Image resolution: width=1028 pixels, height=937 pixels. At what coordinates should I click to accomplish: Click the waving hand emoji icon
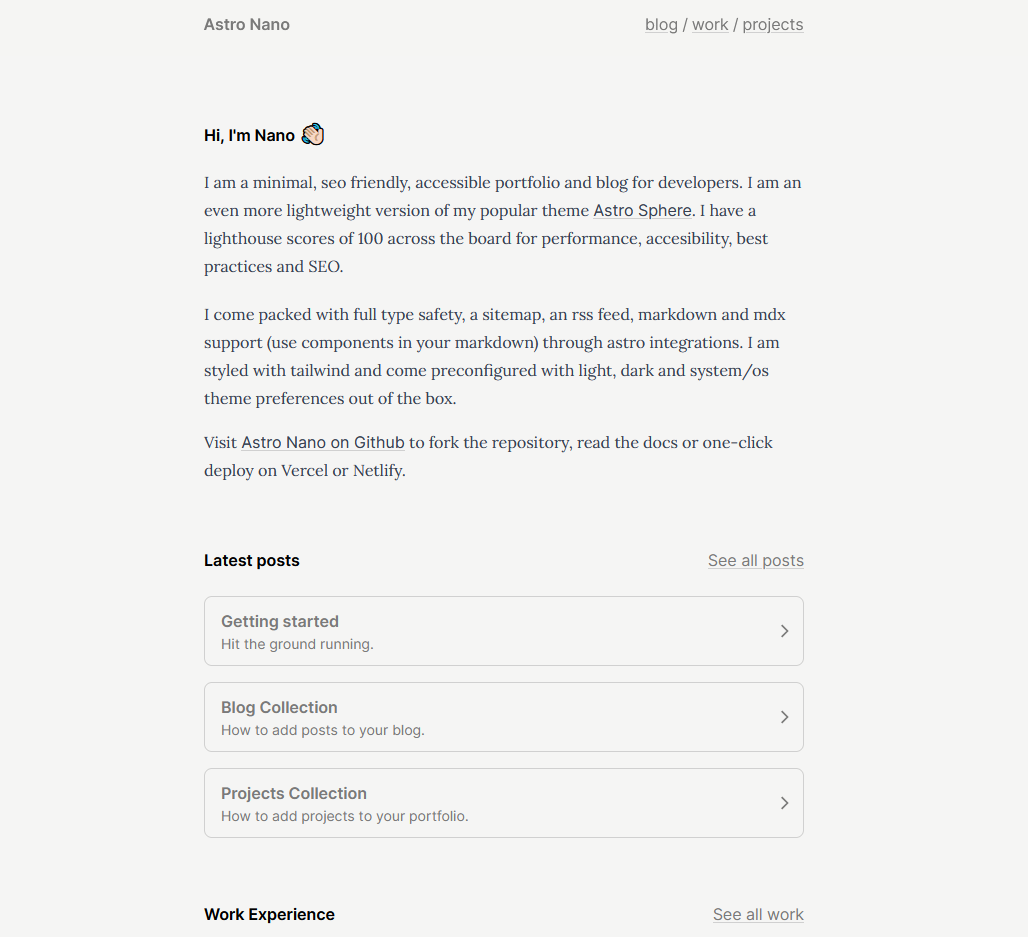tap(313, 135)
